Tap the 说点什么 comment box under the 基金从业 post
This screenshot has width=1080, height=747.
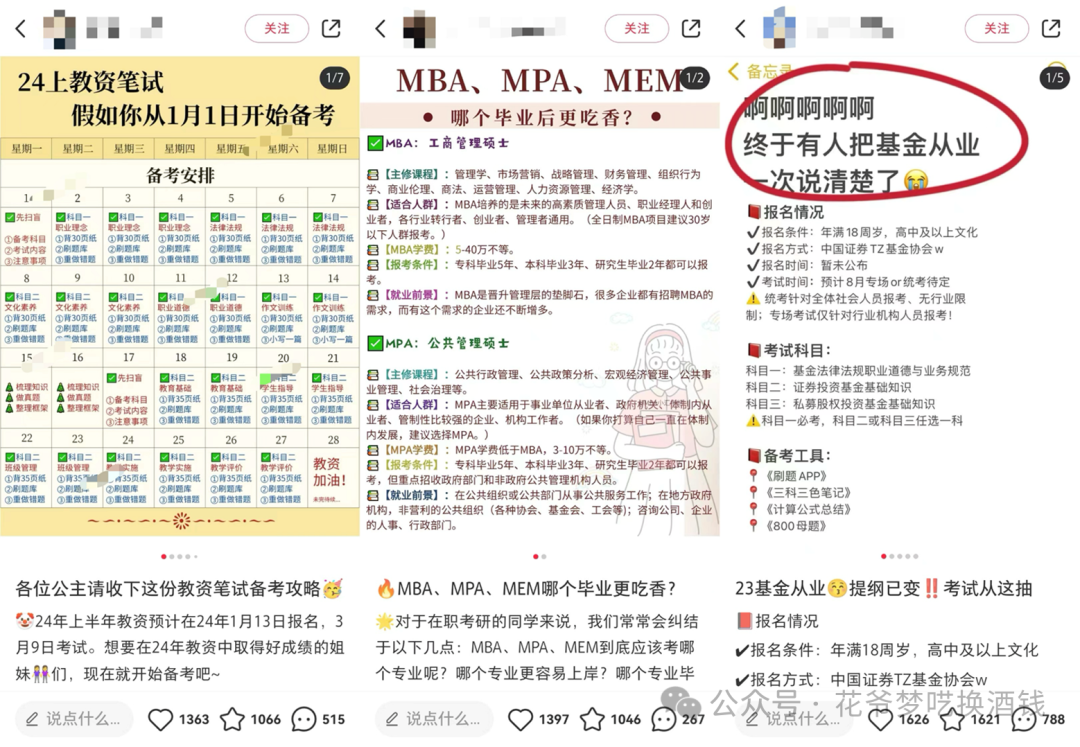793,719
